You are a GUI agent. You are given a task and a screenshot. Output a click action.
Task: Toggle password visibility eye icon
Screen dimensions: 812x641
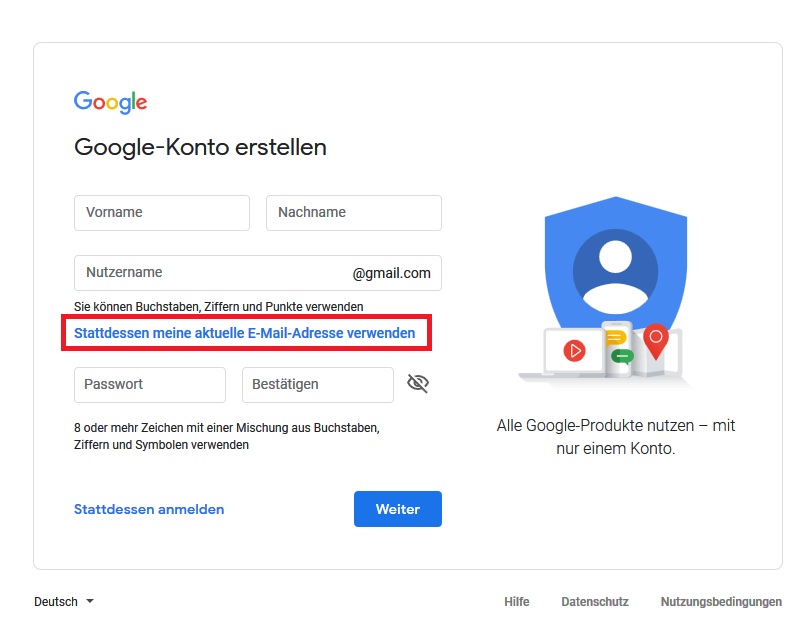coord(418,384)
